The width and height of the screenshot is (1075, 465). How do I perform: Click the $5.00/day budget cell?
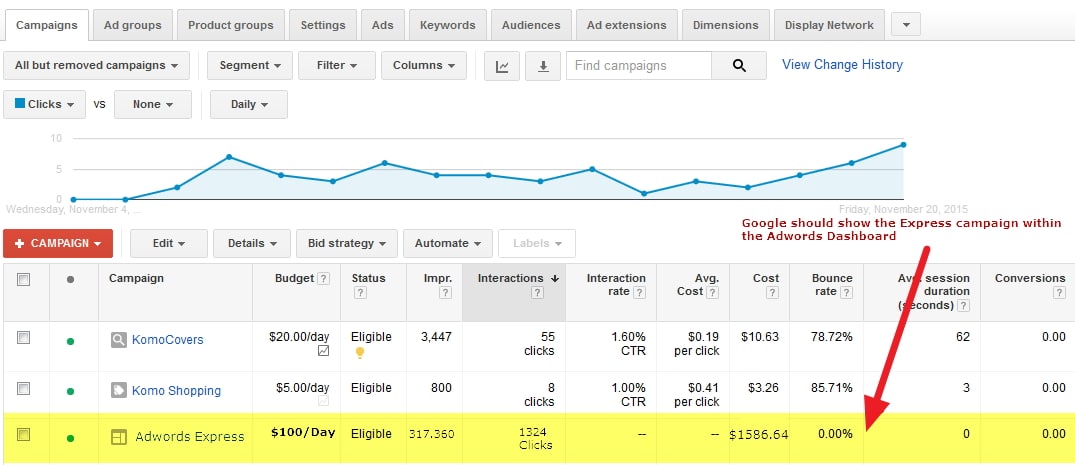point(303,388)
